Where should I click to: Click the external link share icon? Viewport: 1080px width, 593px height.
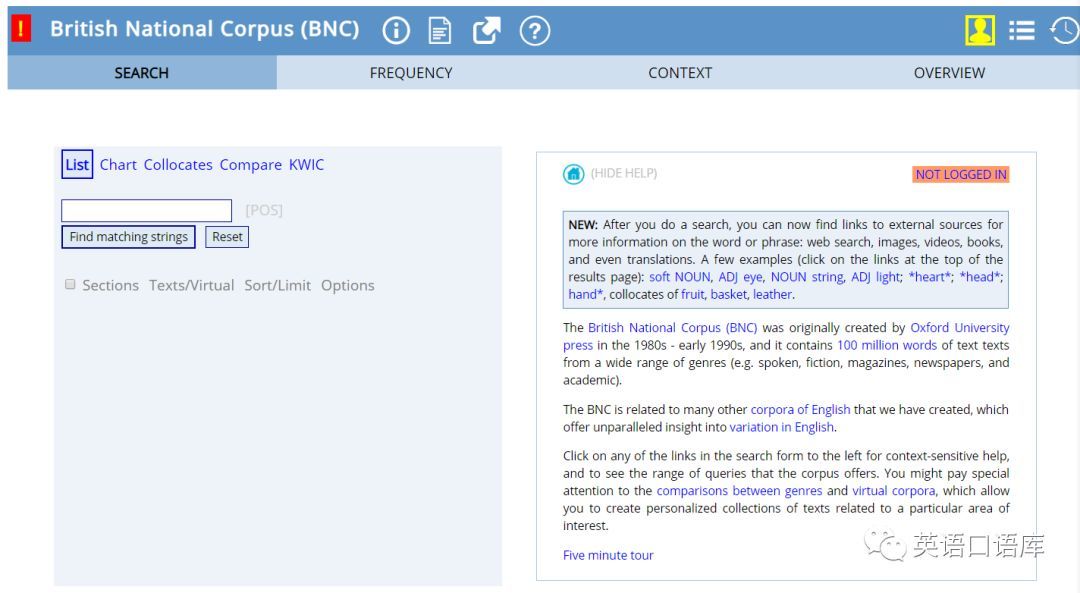486,30
